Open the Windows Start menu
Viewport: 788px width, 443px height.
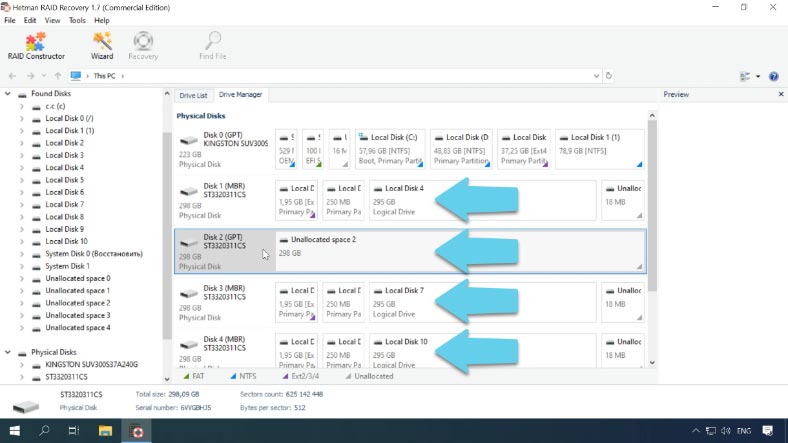click(x=15, y=431)
